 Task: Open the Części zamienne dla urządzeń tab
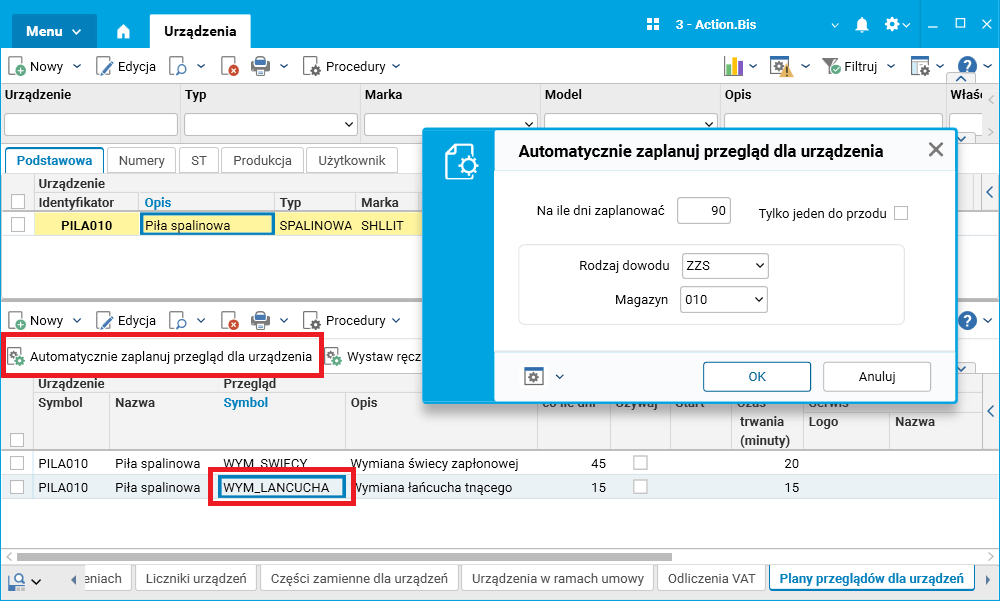[x=359, y=578]
